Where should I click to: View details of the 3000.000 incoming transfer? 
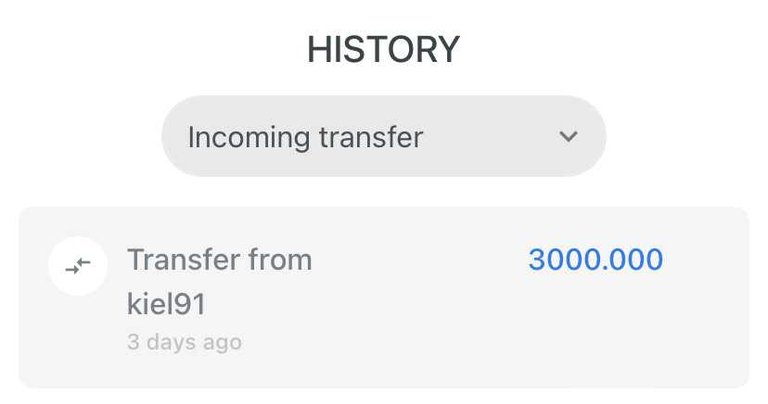pos(384,297)
